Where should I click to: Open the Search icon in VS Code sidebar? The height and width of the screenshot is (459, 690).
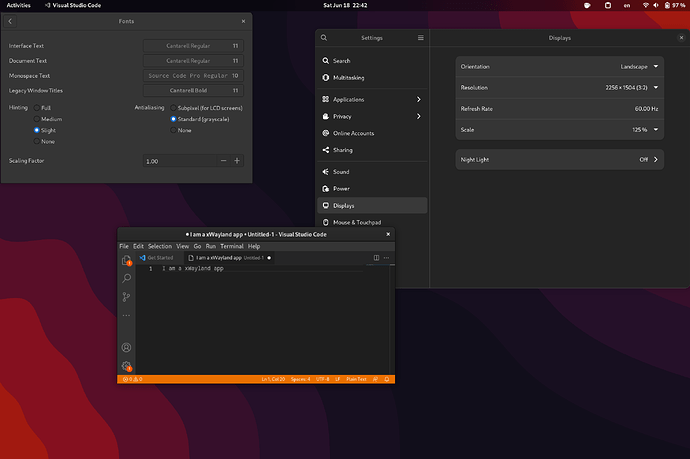pyautogui.click(x=126, y=278)
